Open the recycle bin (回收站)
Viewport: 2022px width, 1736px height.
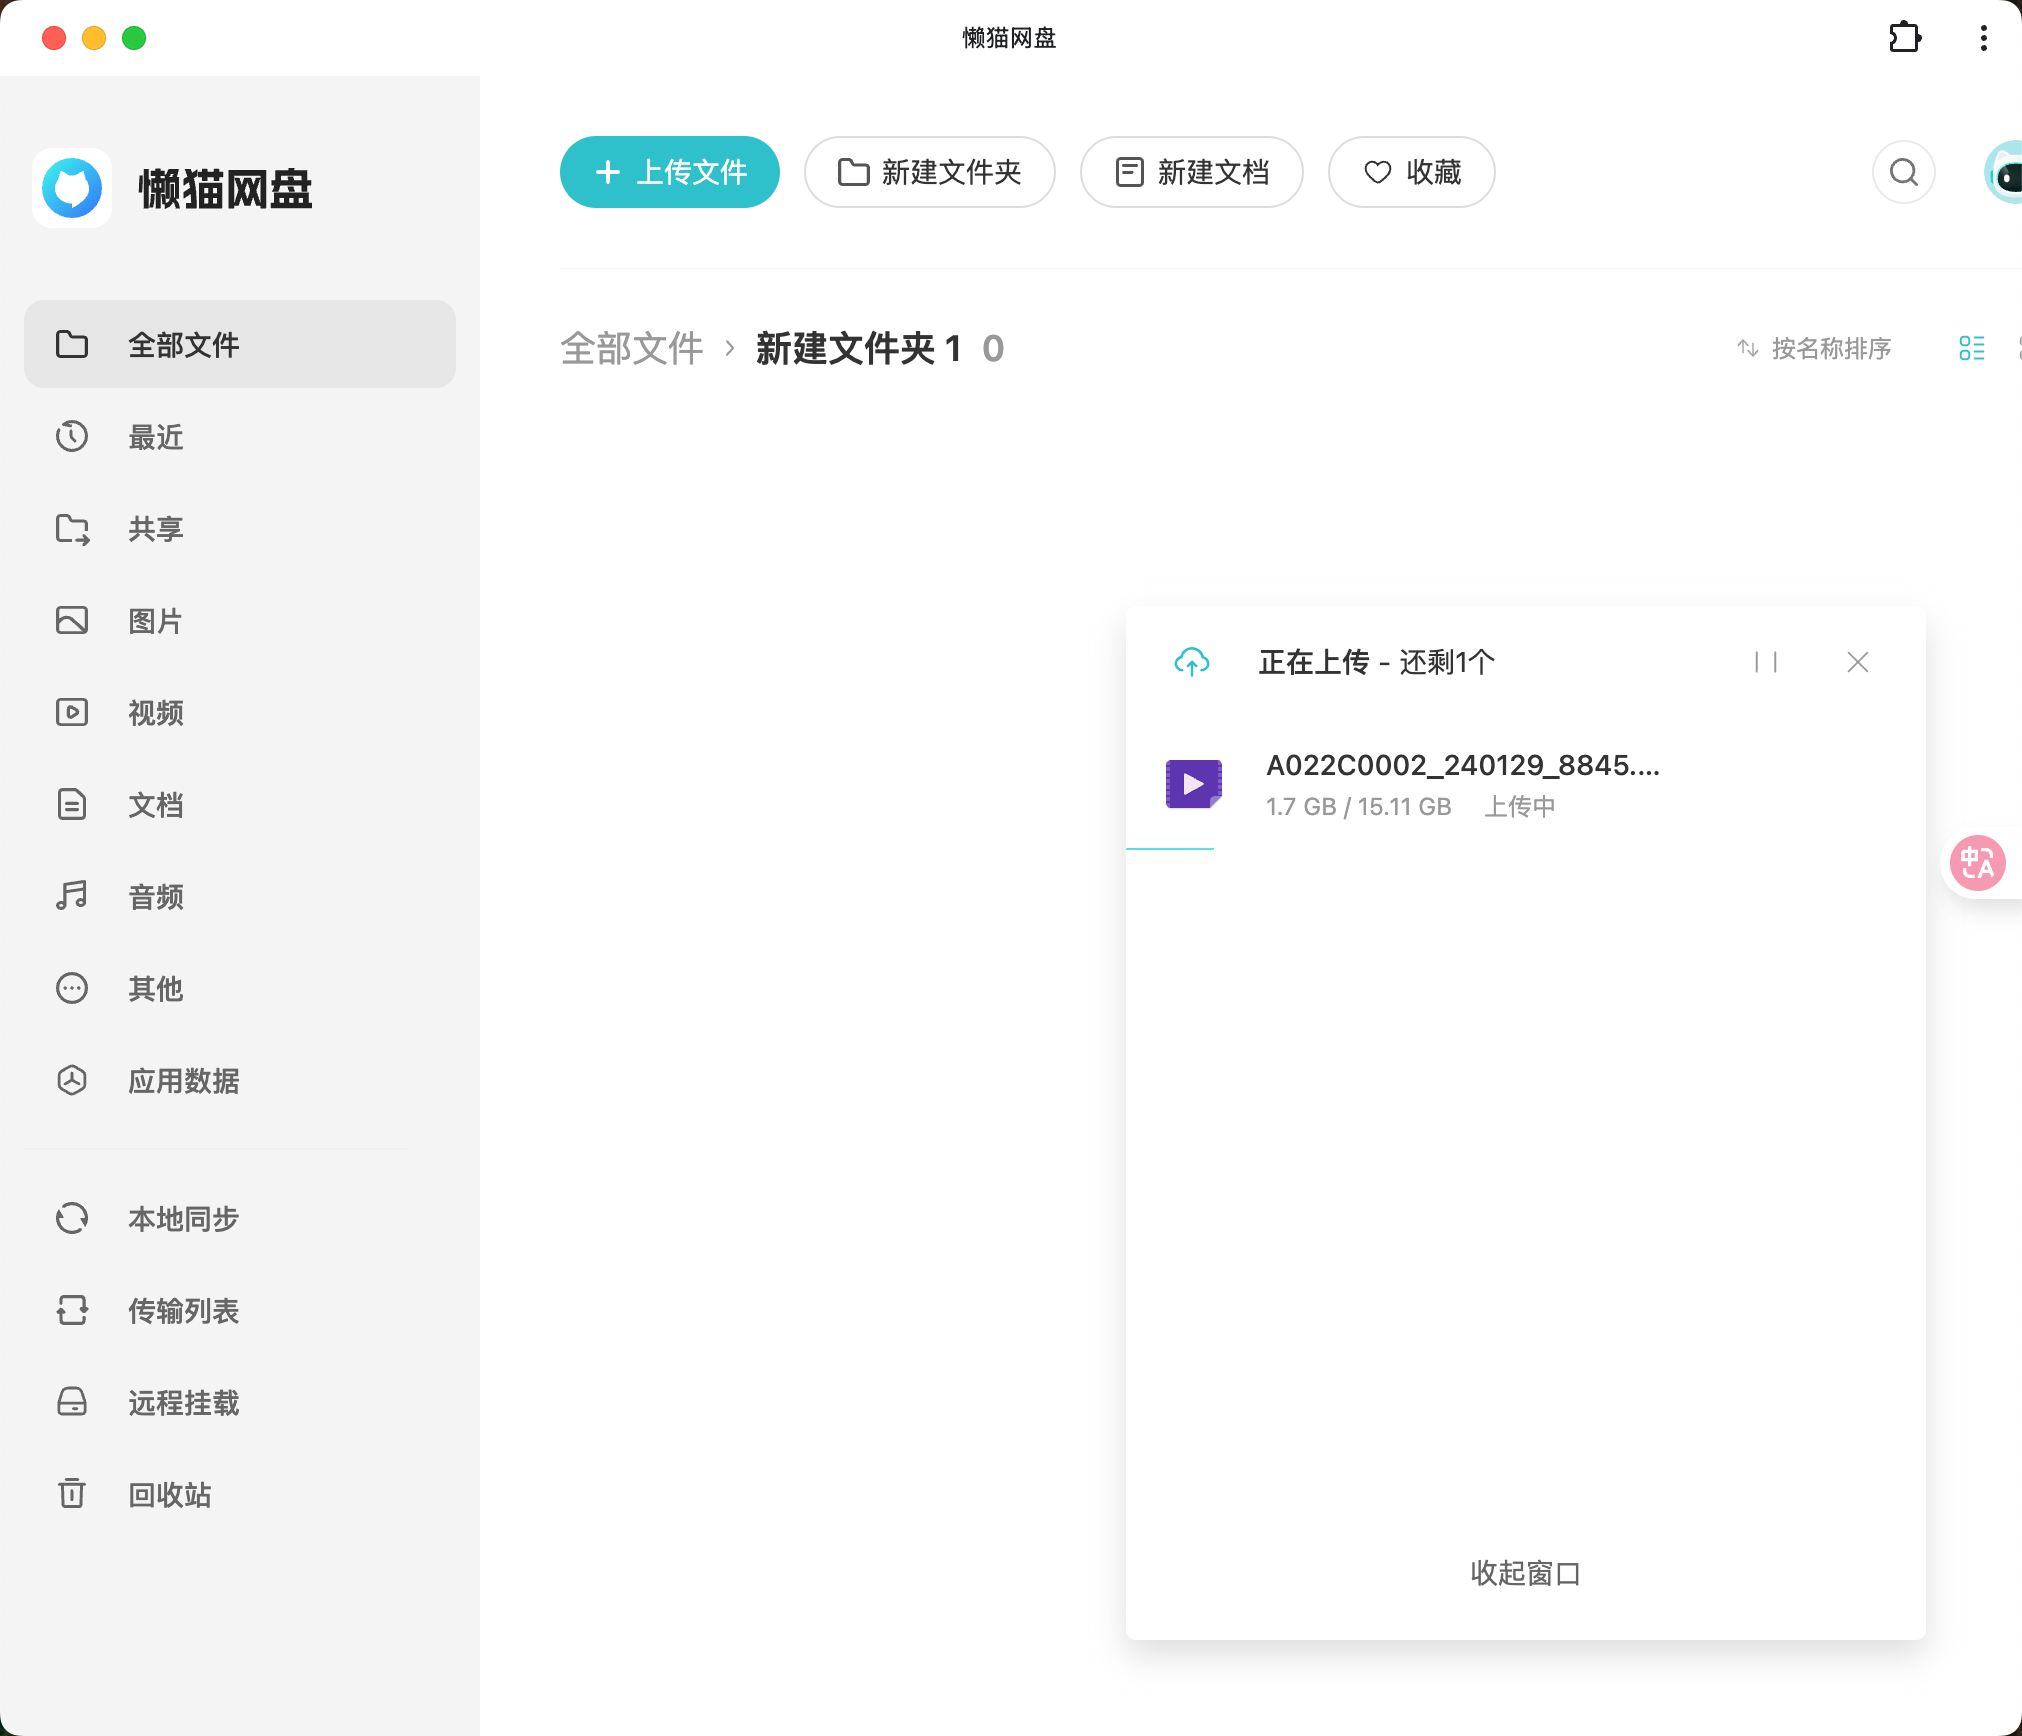click(169, 1494)
